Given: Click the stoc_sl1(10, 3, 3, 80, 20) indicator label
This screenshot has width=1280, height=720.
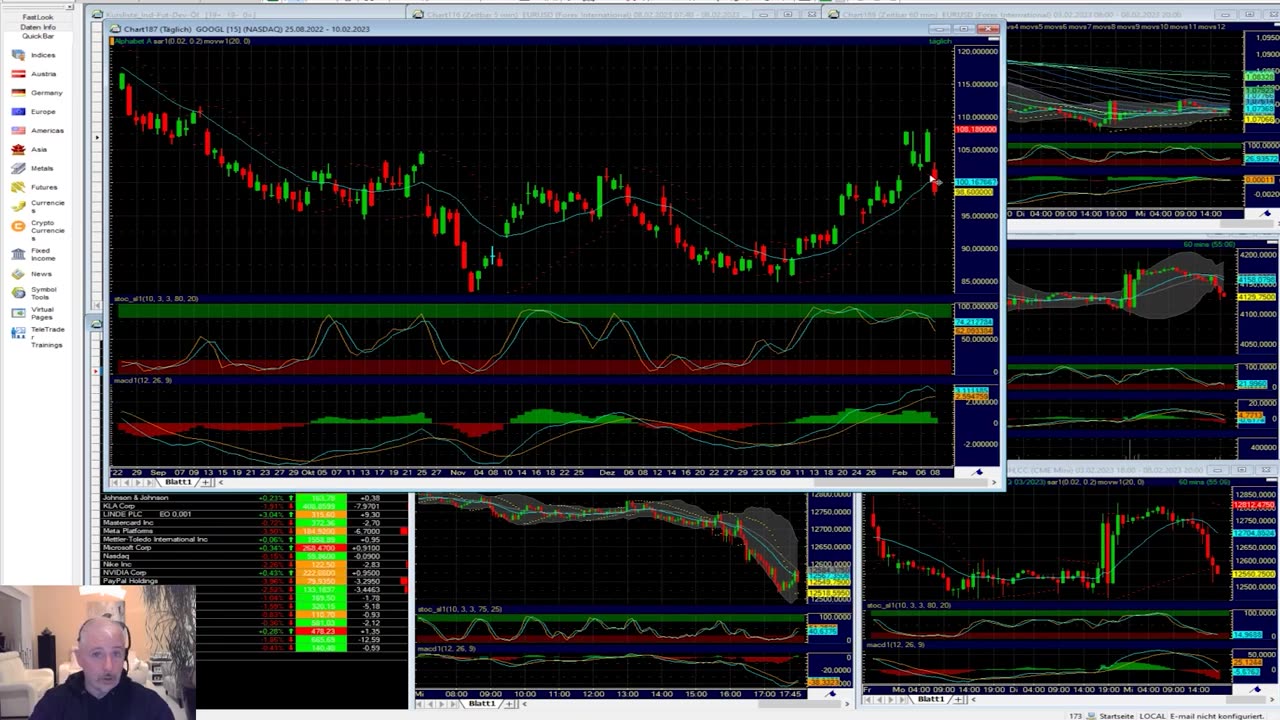Looking at the screenshot, I should click(x=156, y=298).
